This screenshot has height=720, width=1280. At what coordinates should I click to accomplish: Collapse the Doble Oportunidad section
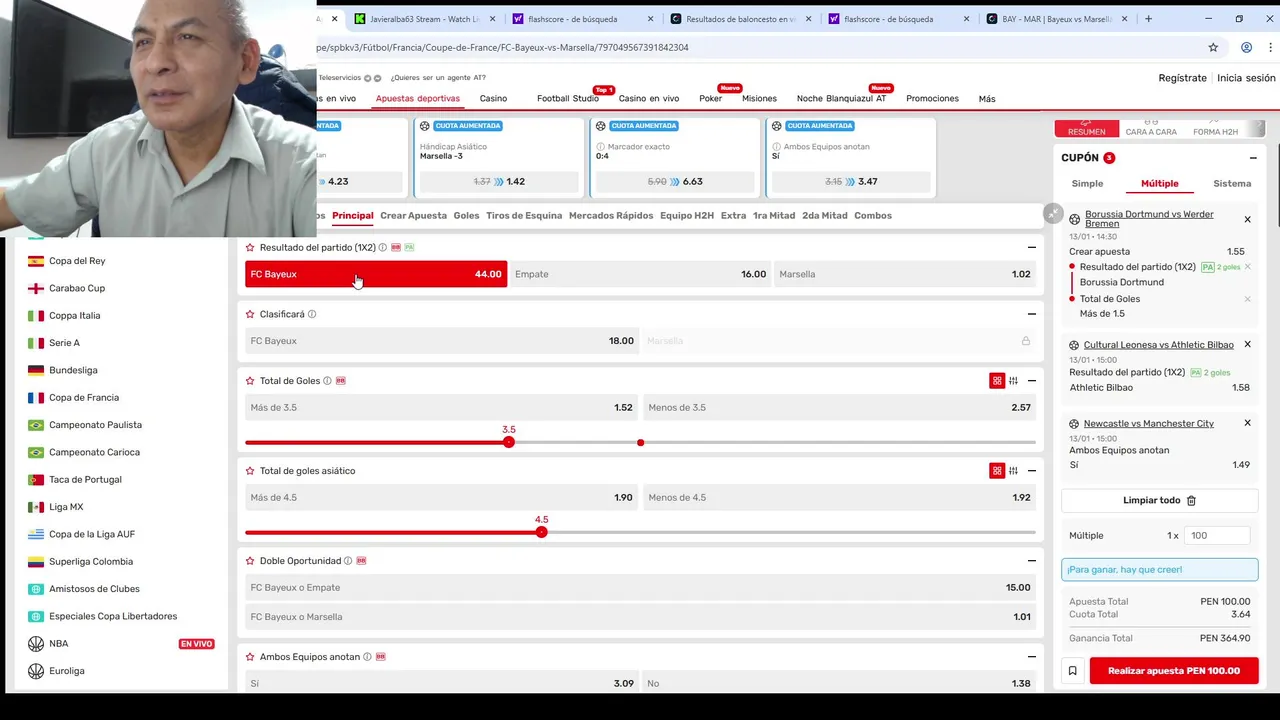tap(1031, 561)
